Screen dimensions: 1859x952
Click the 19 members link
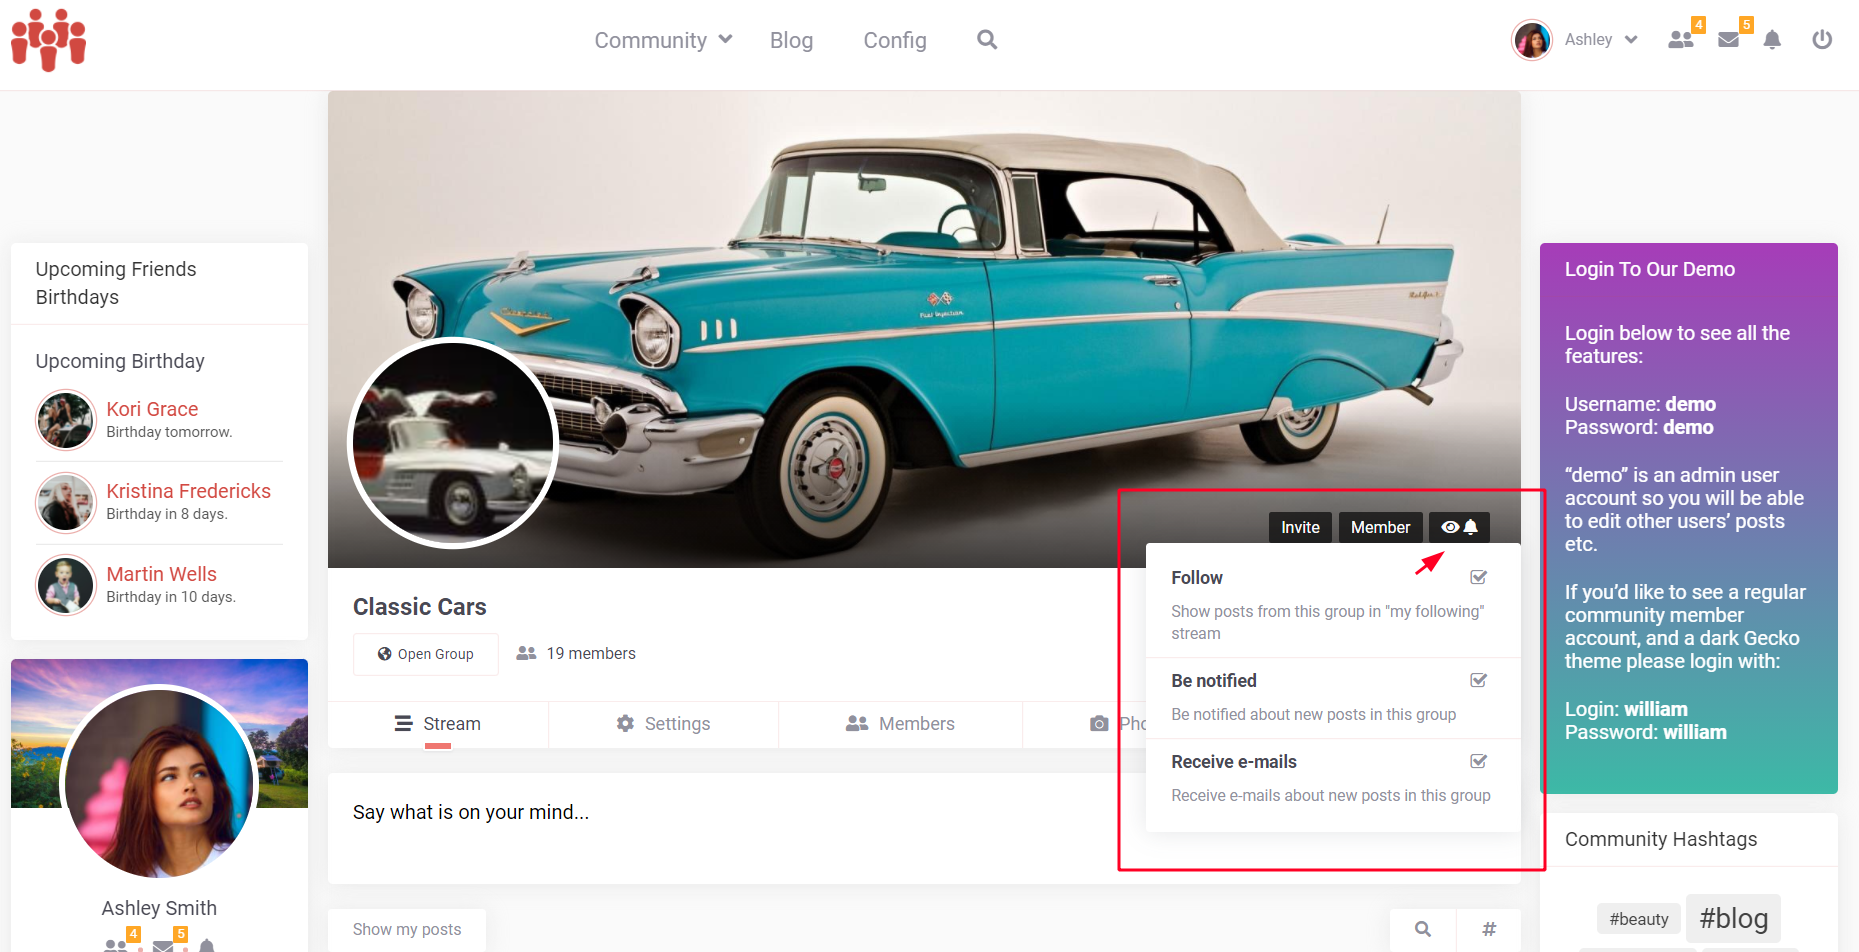(x=576, y=653)
